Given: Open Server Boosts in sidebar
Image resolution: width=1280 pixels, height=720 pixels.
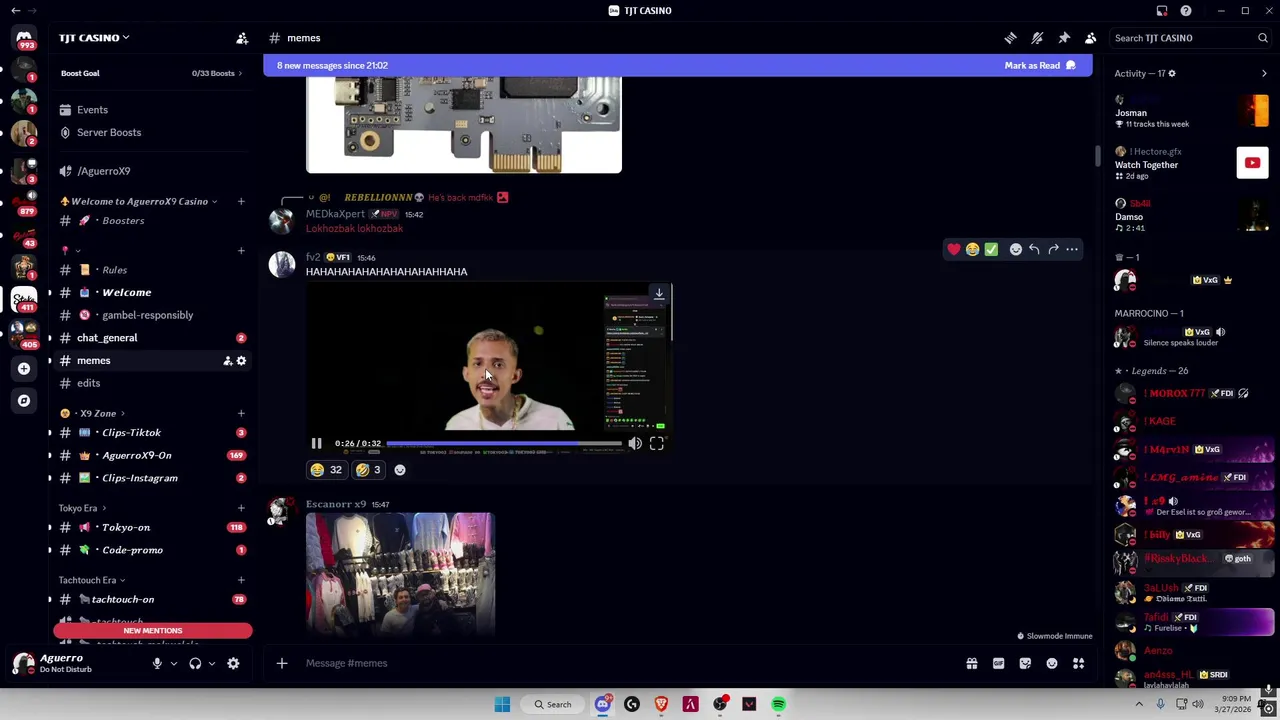Looking at the screenshot, I should pyautogui.click(x=150, y=132).
